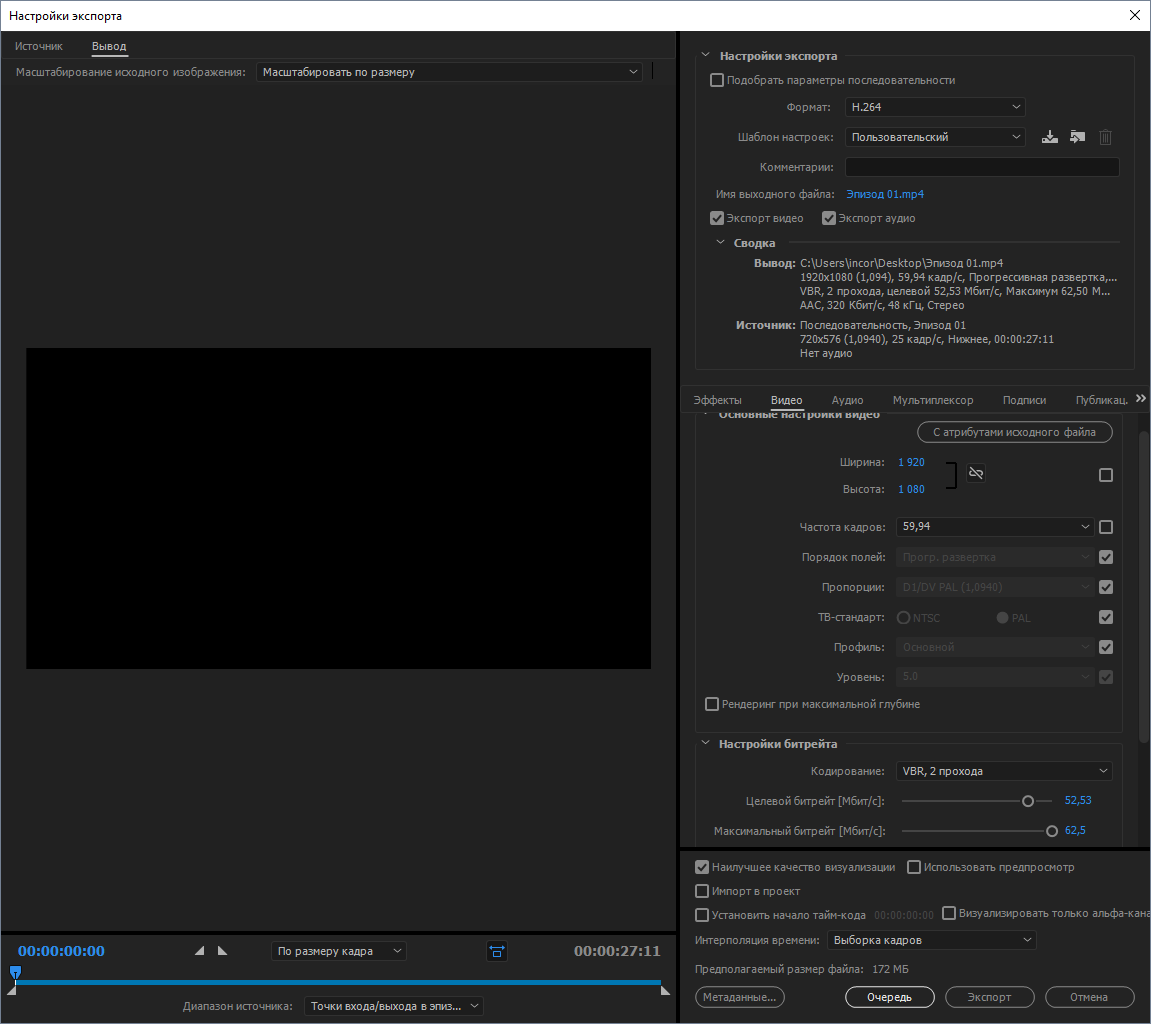The width and height of the screenshot is (1151, 1024).
Task: Click the delete preset trash icon
Action: pos(1105,137)
